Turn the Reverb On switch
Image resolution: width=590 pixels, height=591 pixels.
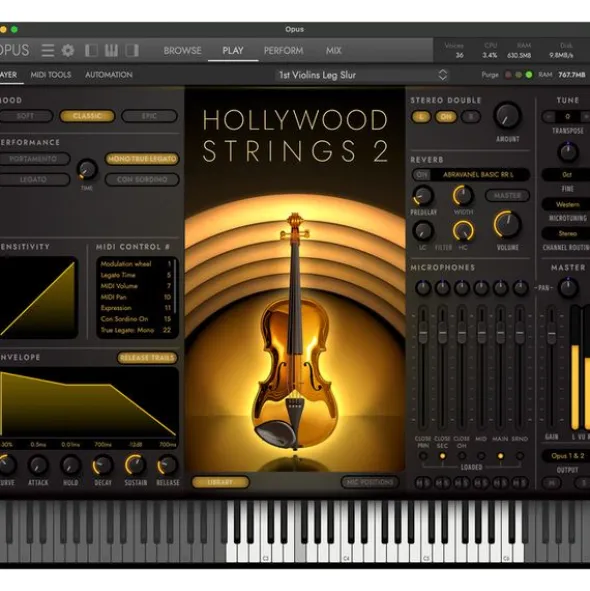point(422,175)
